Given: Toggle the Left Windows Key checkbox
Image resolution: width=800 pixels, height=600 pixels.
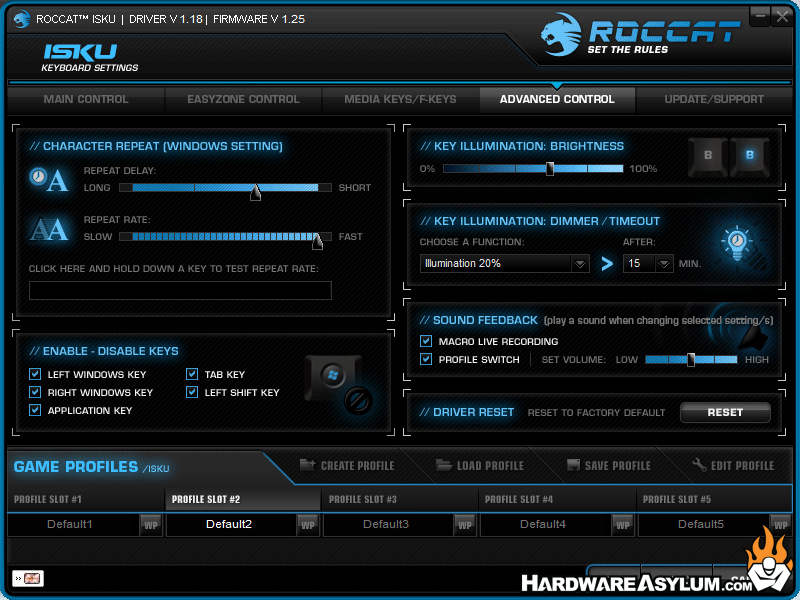Looking at the screenshot, I should click(x=35, y=374).
